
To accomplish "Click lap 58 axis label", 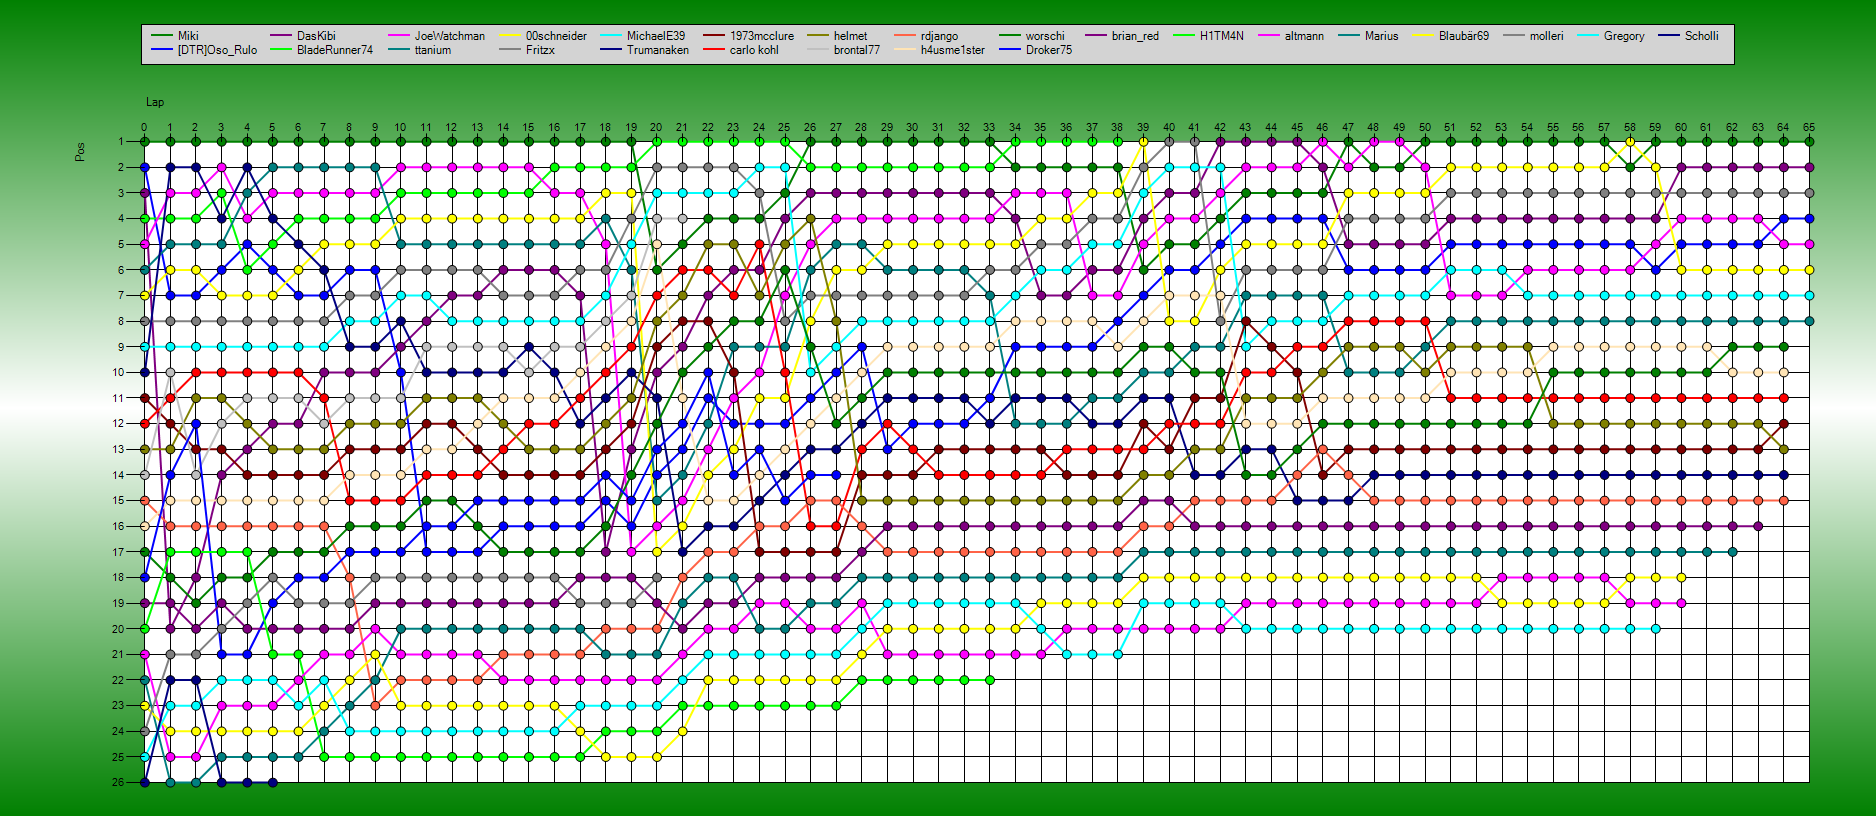I will click(1630, 128).
